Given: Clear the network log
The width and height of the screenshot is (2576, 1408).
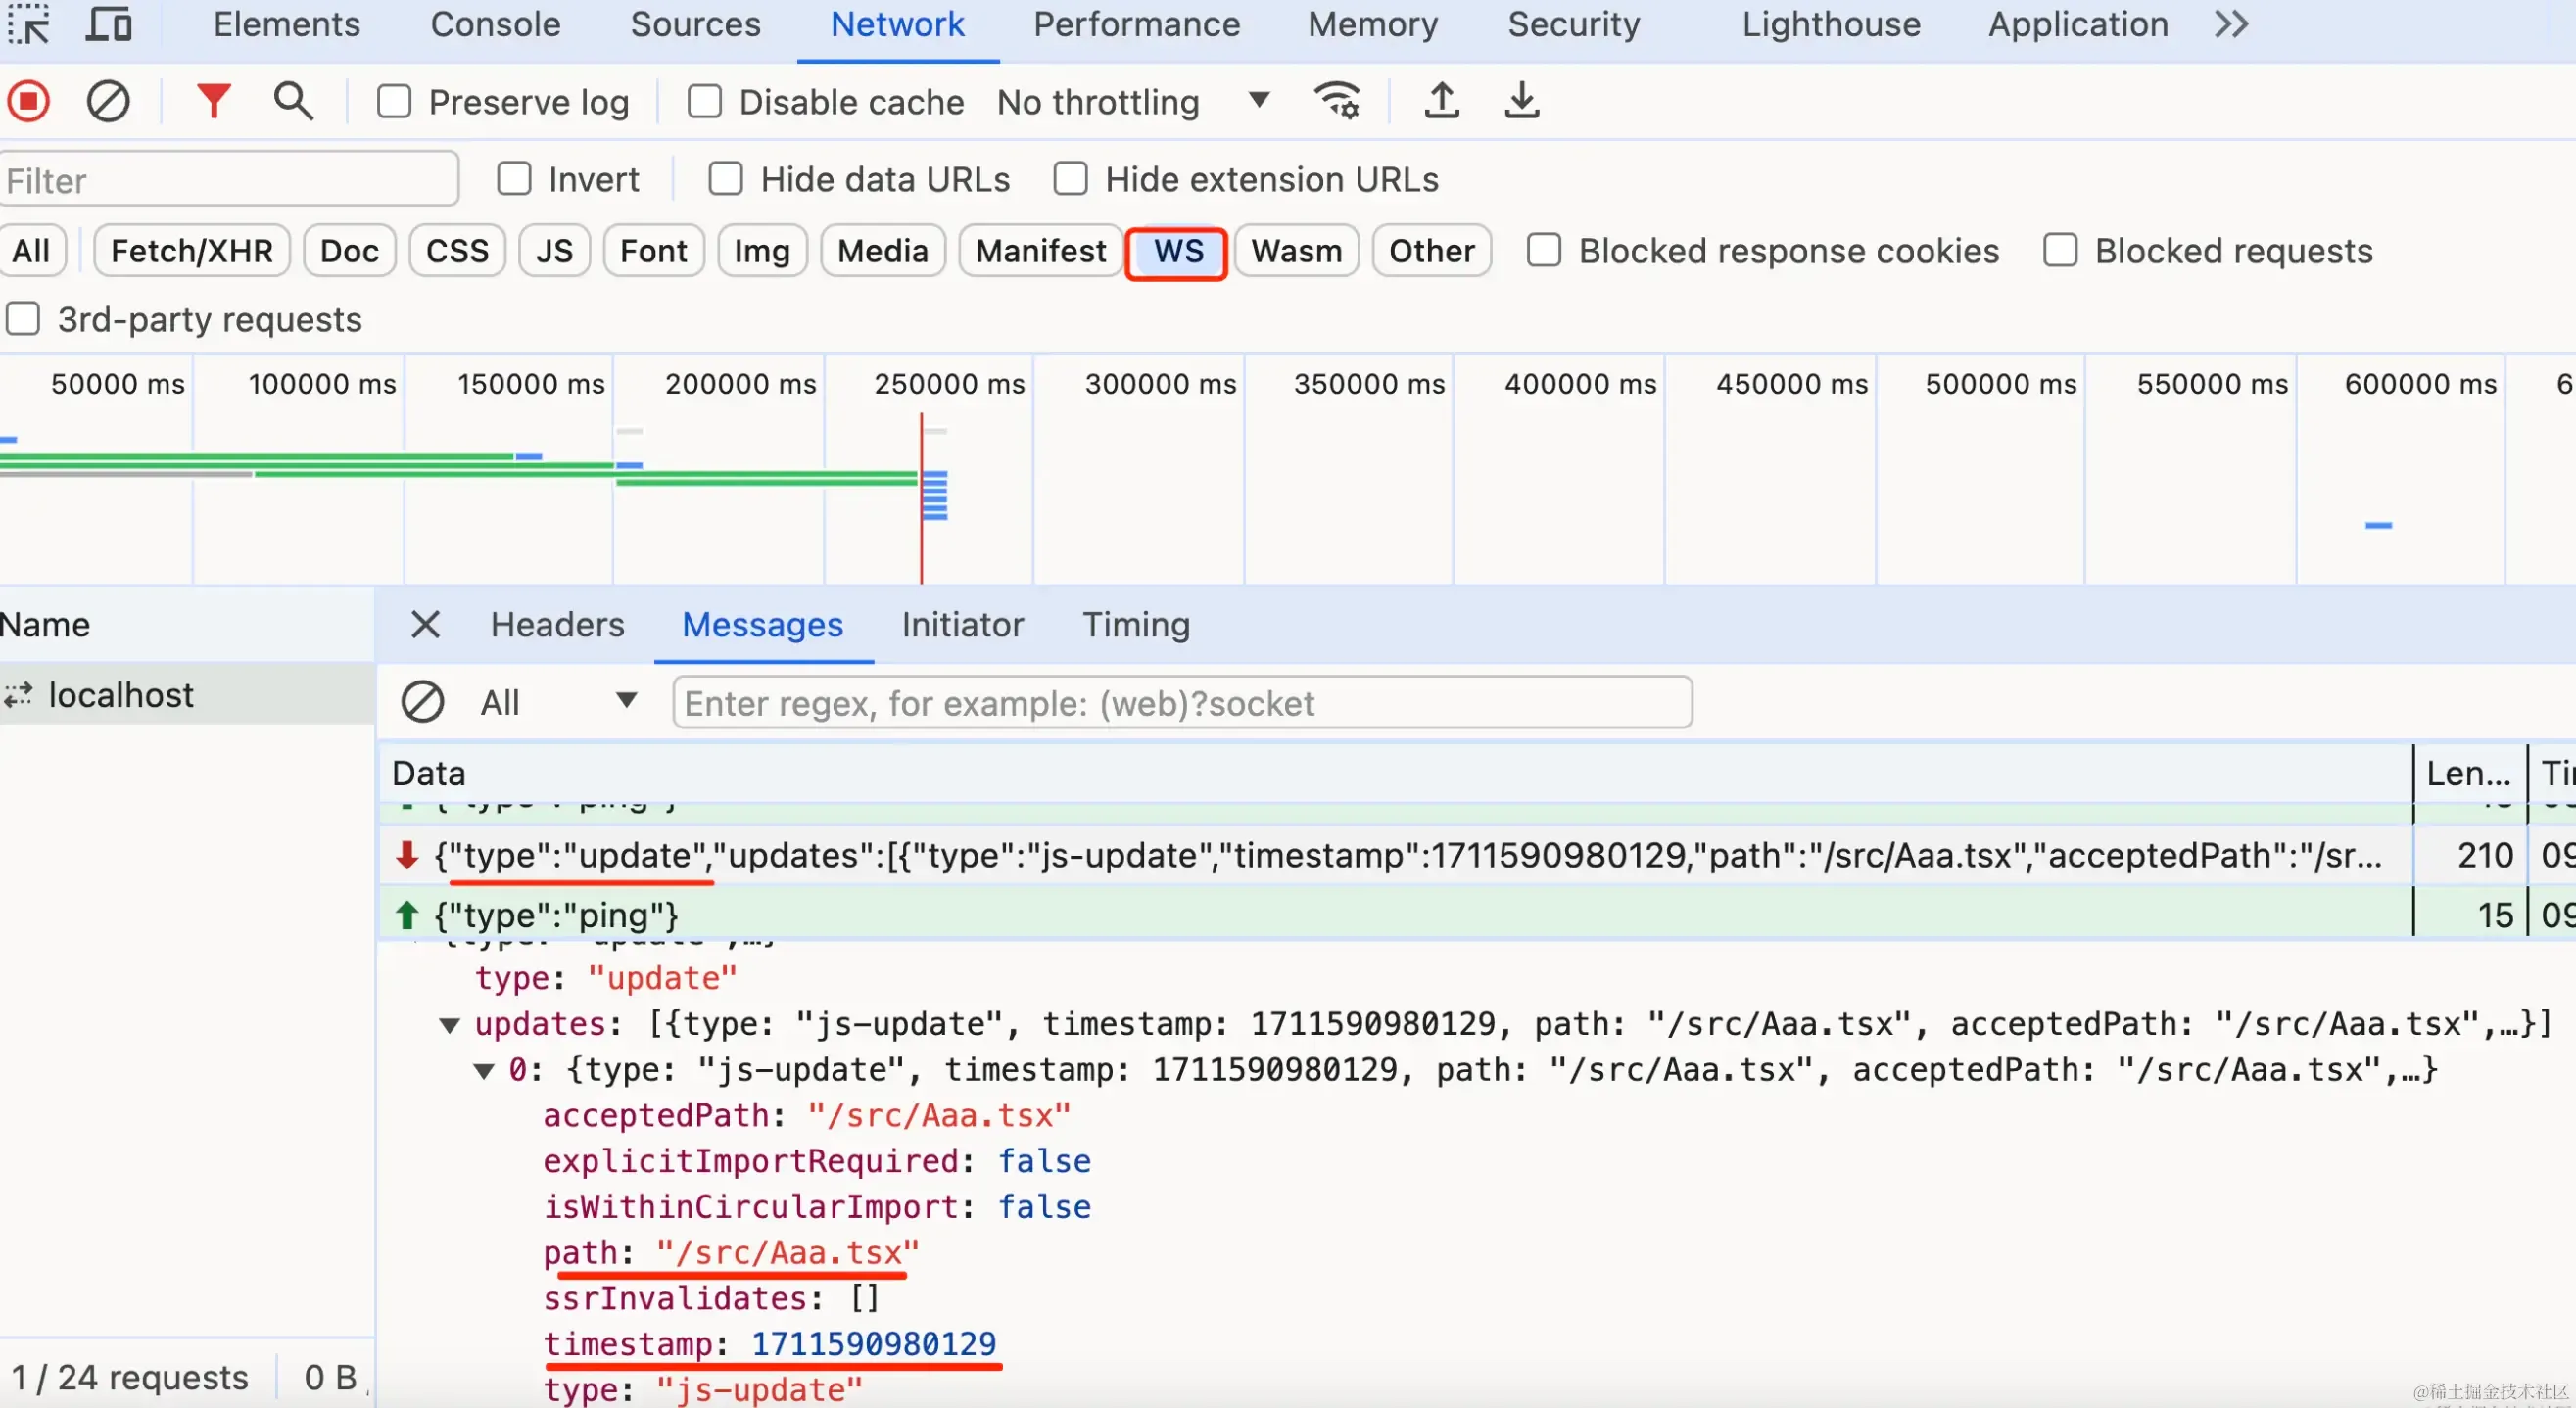Looking at the screenshot, I should [108, 101].
